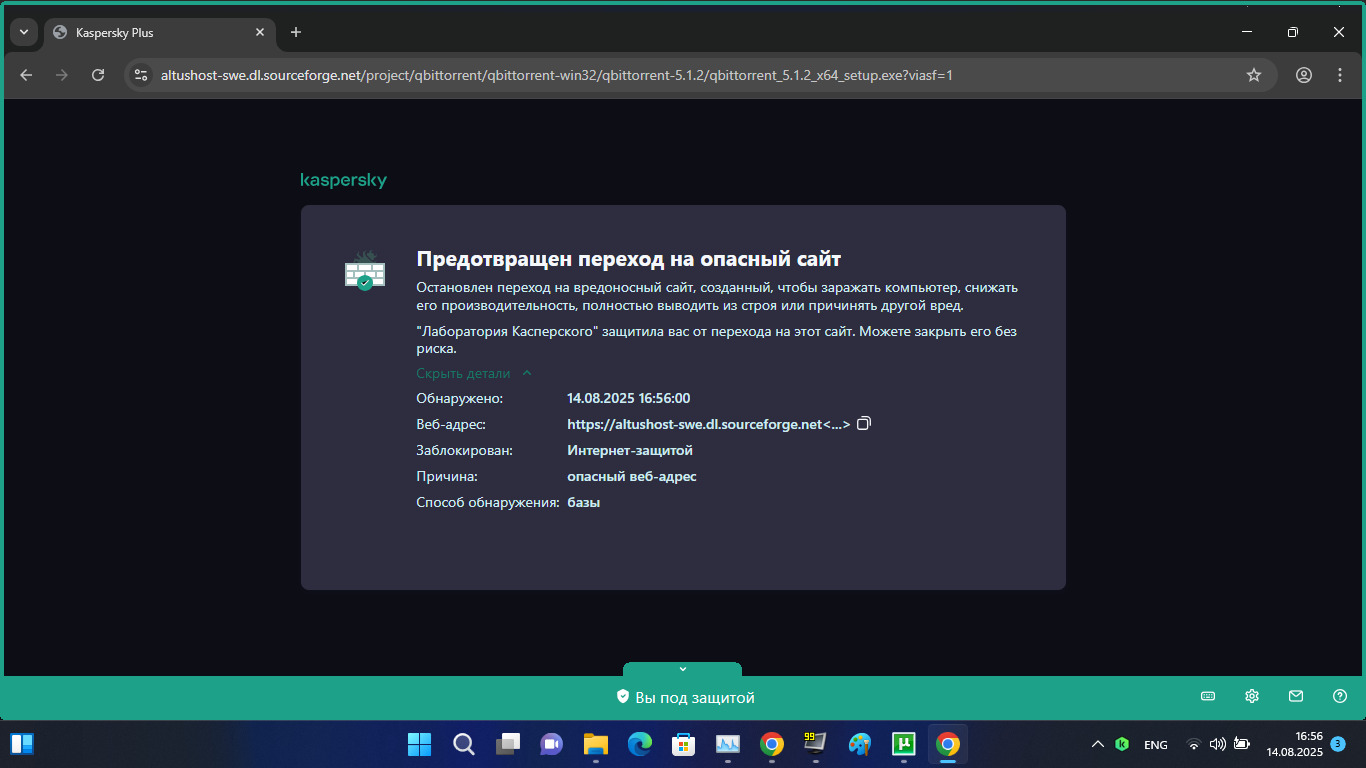Open Microsoft Edge from the taskbar
The height and width of the screenshot is (768, 1366).
[640, 744]
